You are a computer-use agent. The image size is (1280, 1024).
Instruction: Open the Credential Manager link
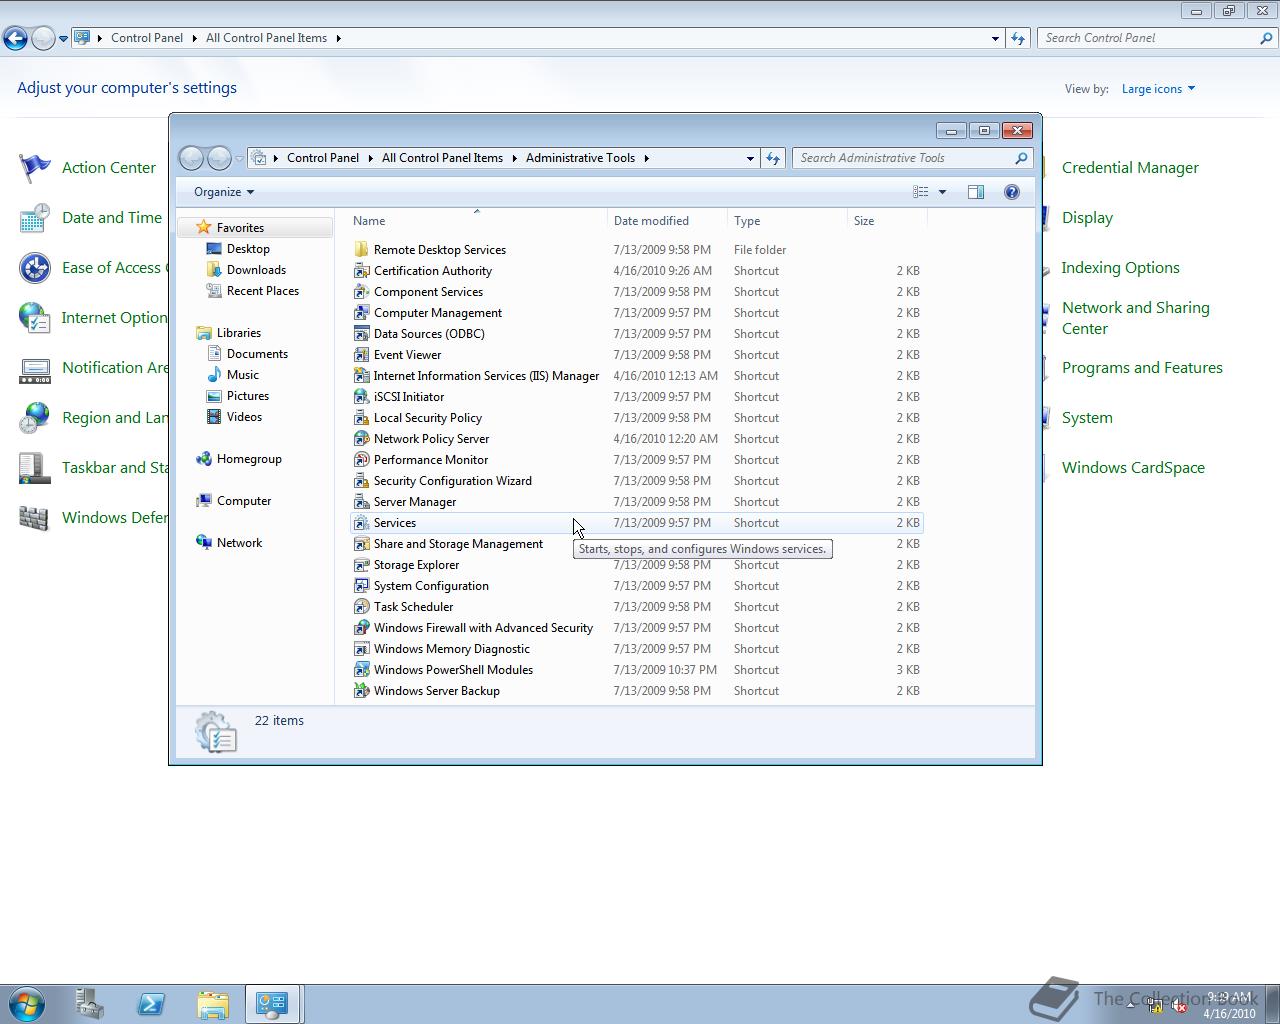1130,168
